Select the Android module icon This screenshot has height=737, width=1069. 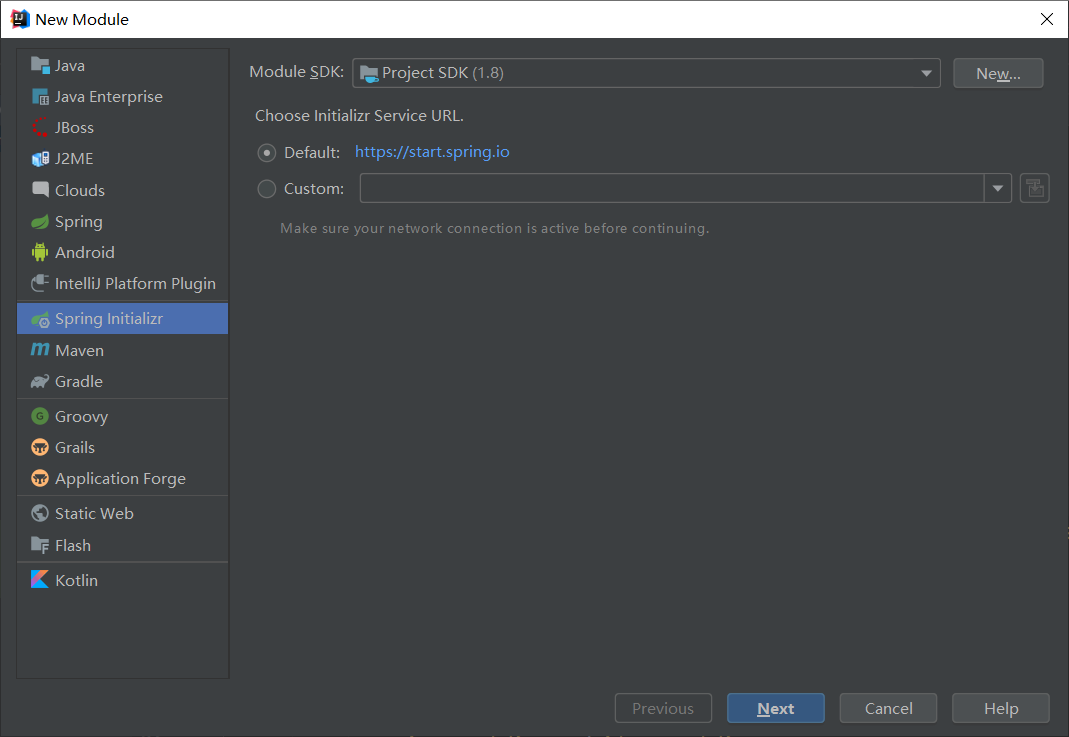pos(41,252)
